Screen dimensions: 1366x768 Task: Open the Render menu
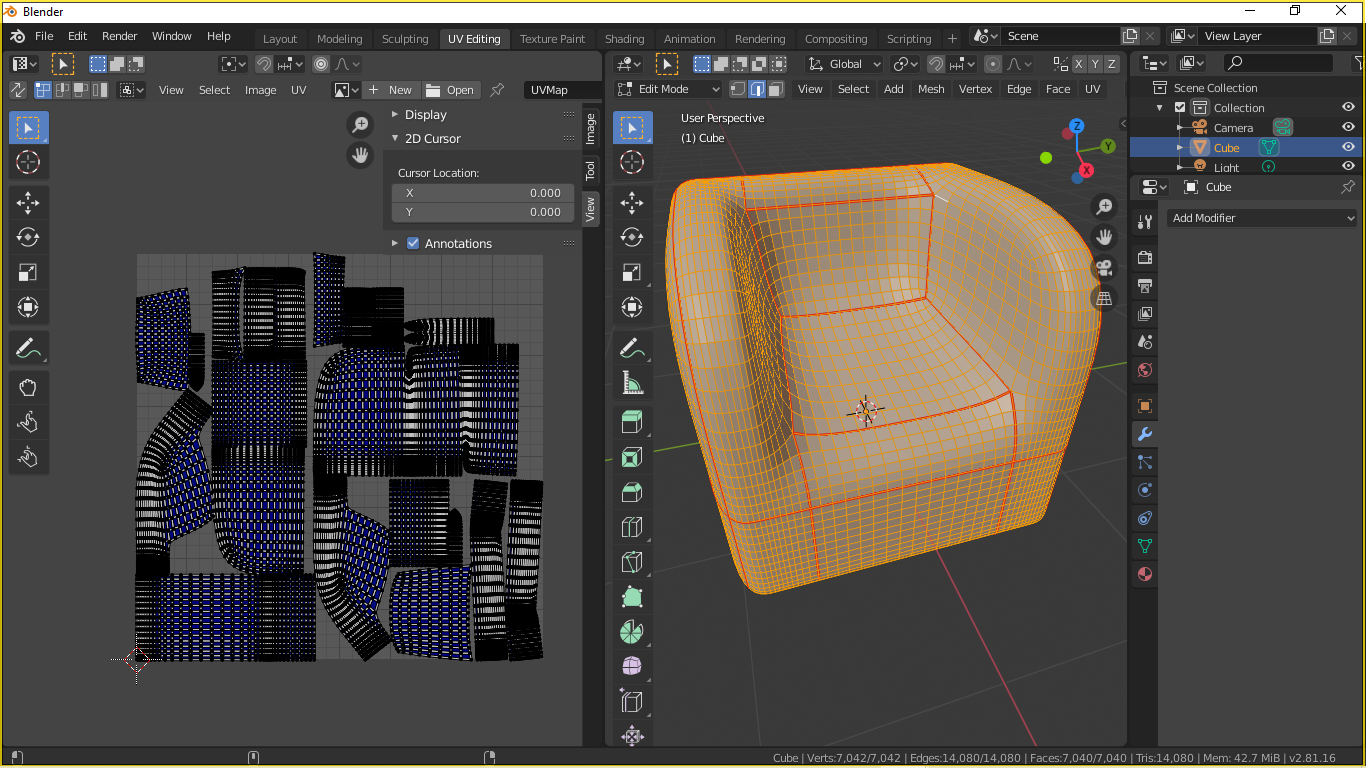coord(119,36)
